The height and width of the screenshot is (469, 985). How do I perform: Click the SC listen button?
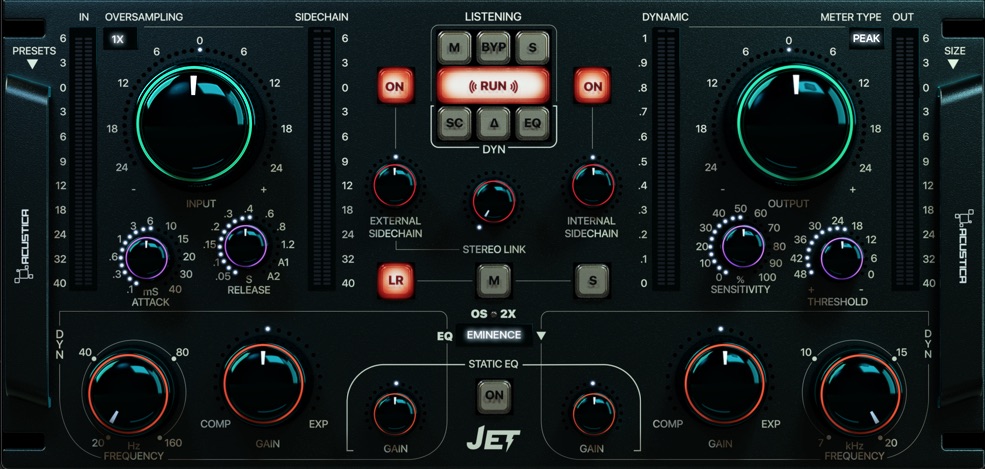(454, 124)
